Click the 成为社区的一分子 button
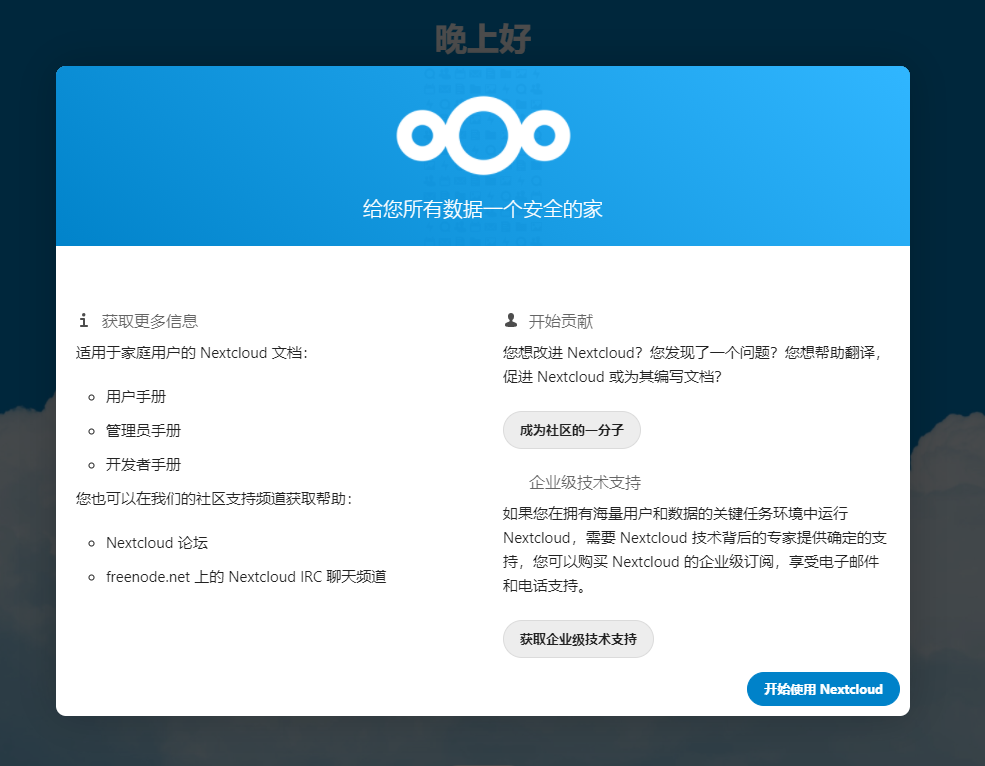 click(572, 430)
